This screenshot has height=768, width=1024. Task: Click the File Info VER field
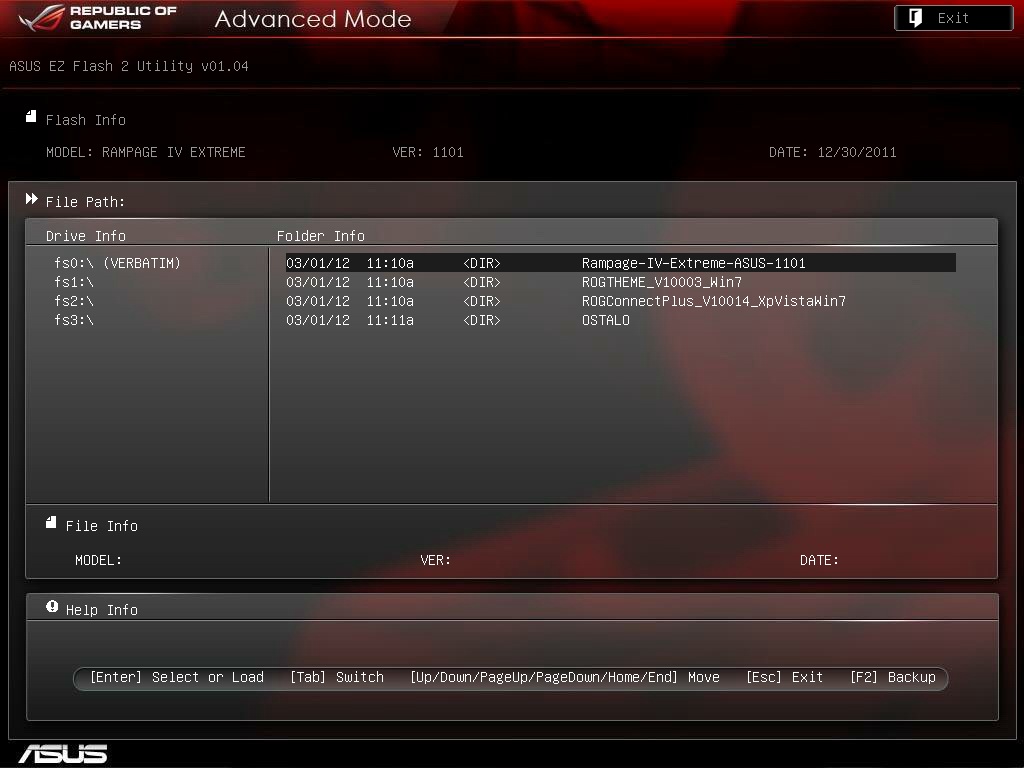coord(436,560)
